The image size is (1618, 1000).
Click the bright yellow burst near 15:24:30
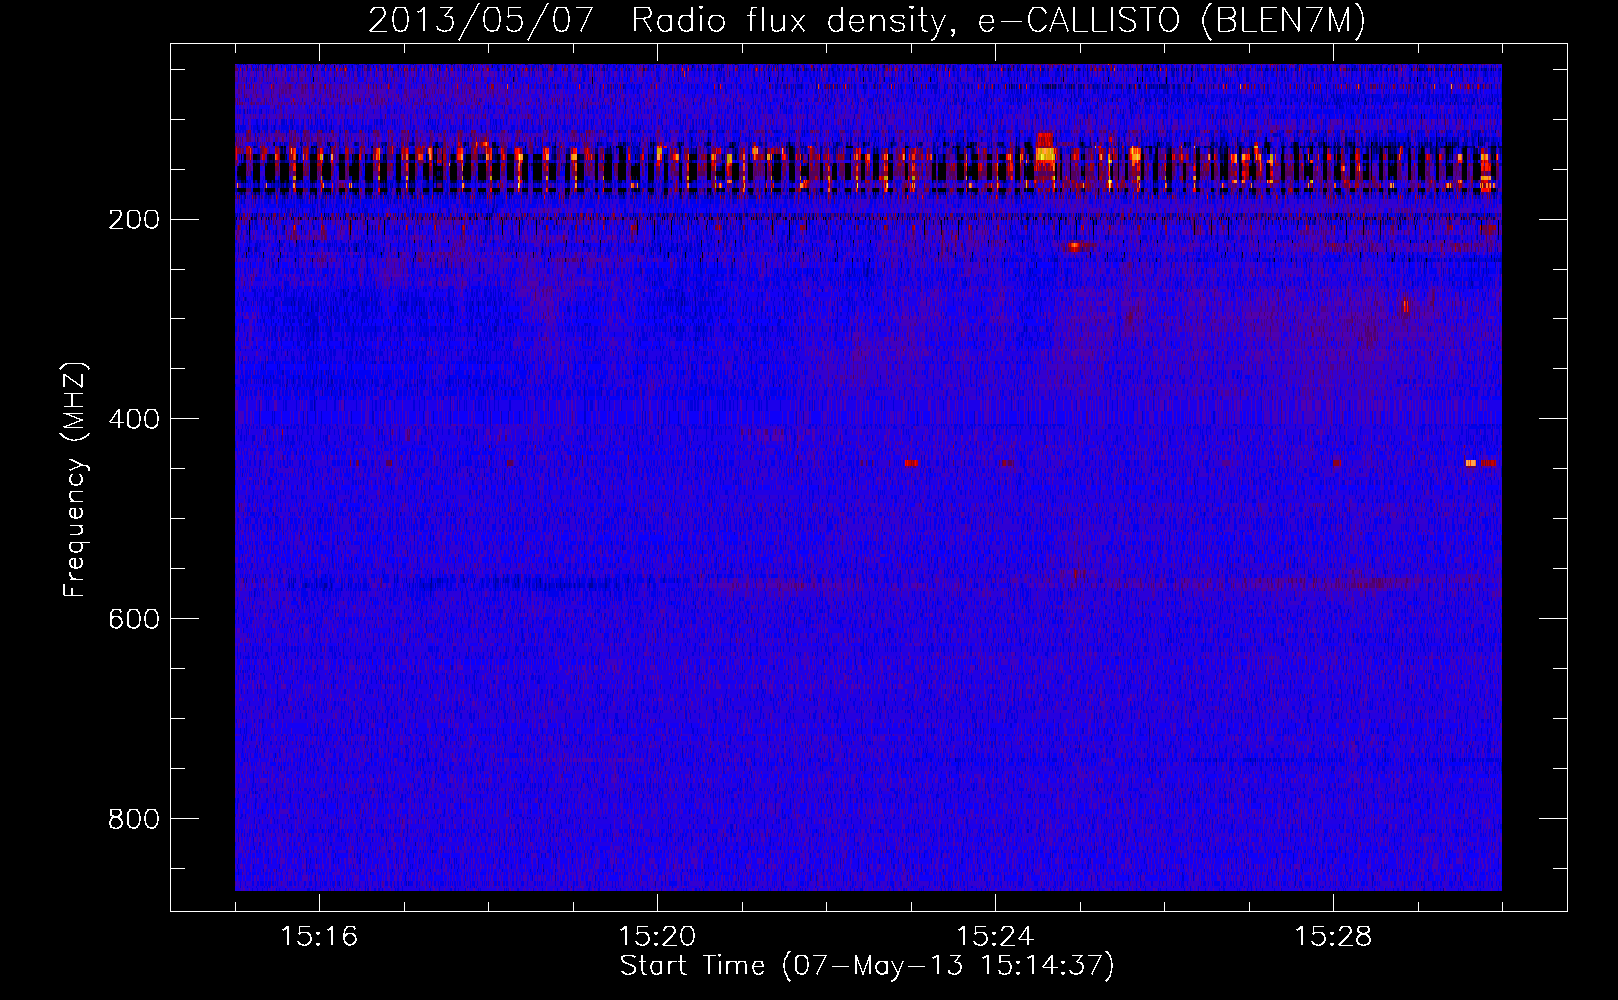pyautogui.click(x=1045, y=154)
